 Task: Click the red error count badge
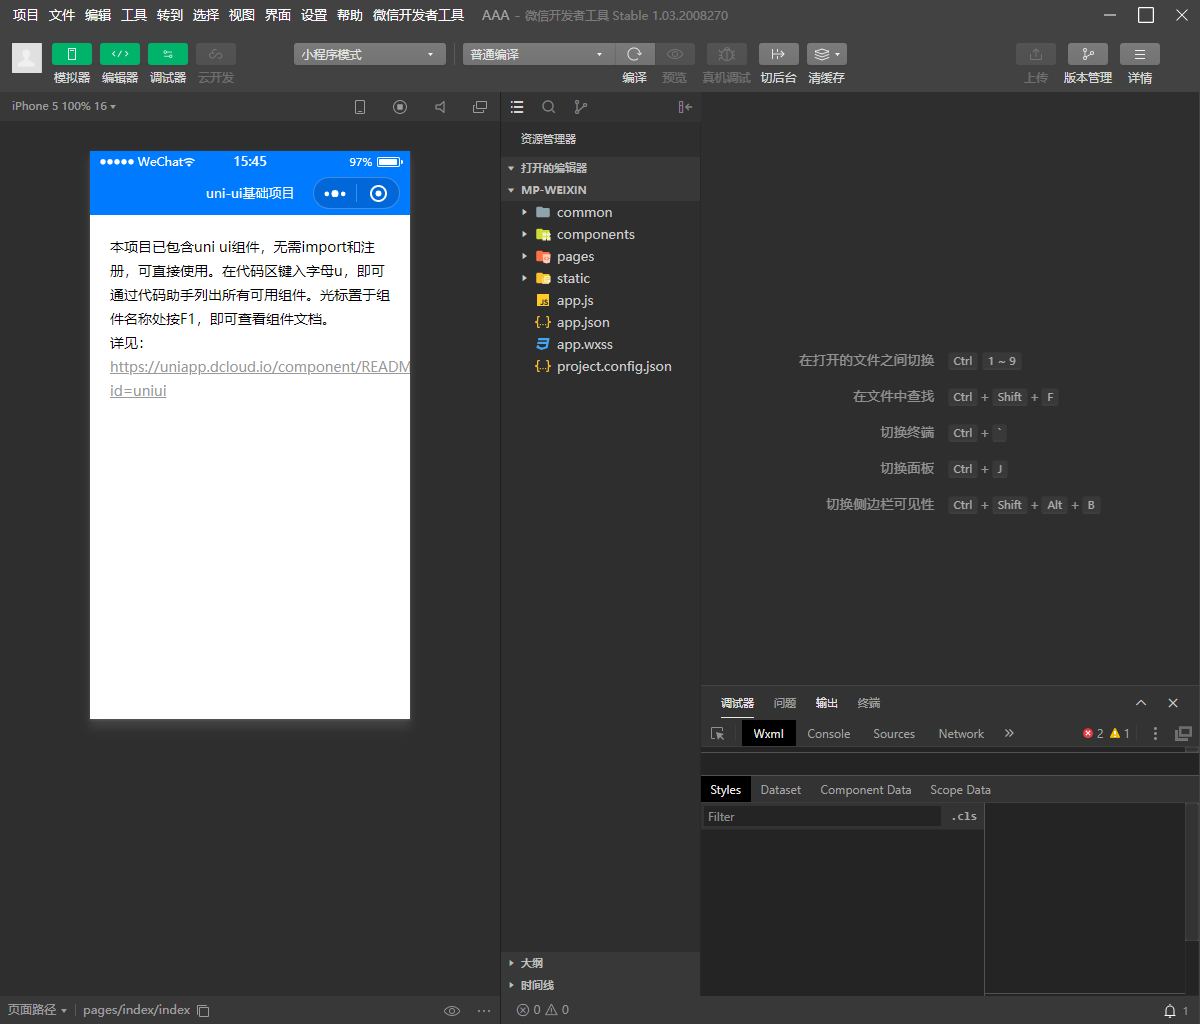click(1093, 733)
